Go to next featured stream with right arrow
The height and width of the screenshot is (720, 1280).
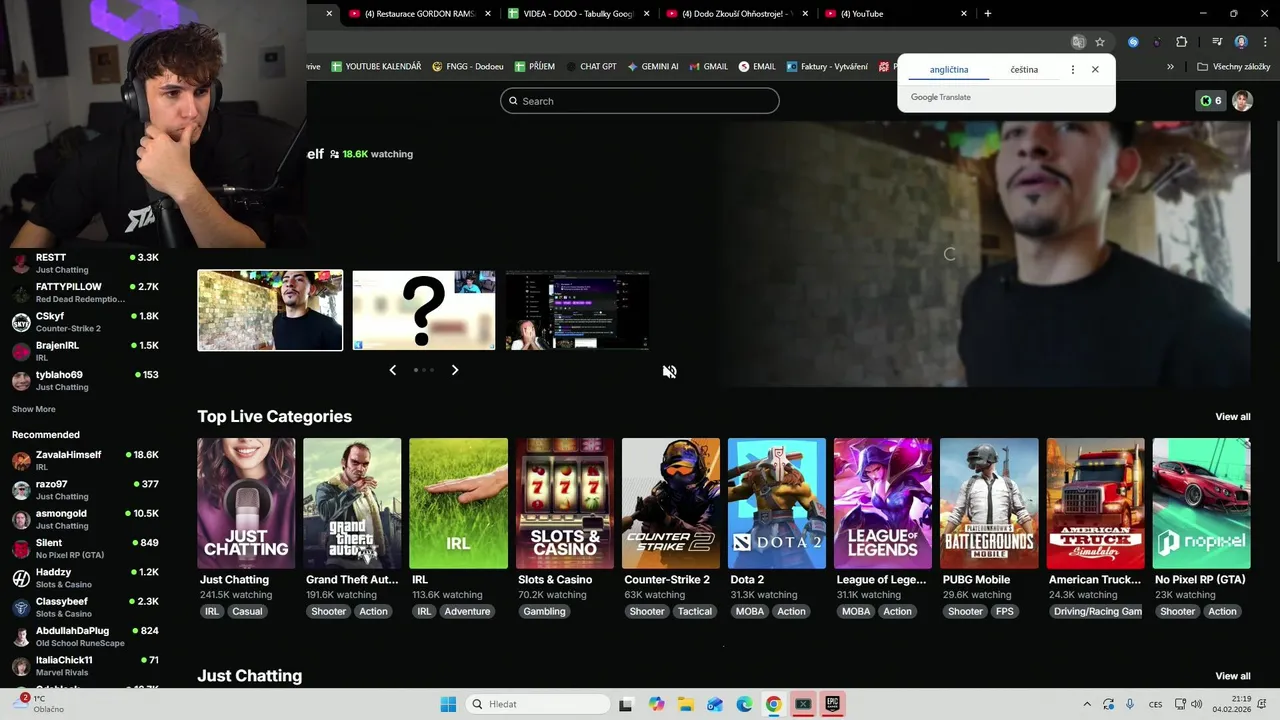click(455, 370)
